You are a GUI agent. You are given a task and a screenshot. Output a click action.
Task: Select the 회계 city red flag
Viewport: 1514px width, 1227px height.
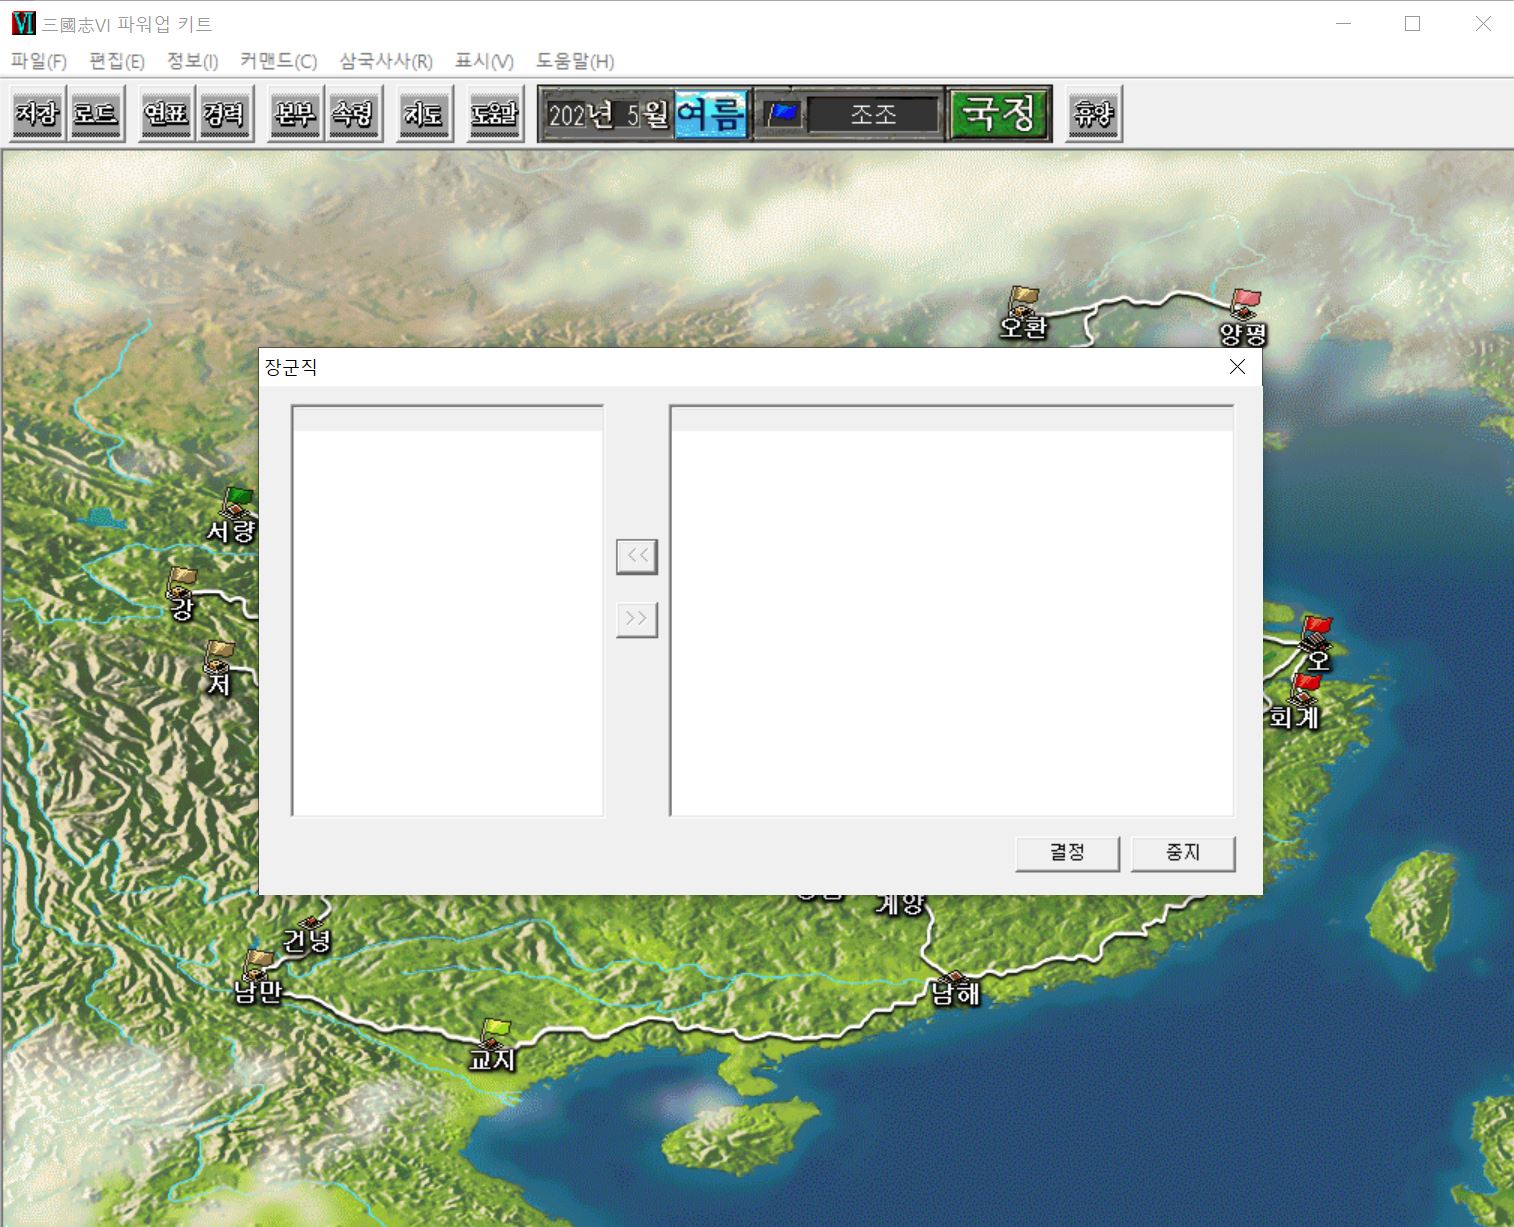click(1304, 689)
